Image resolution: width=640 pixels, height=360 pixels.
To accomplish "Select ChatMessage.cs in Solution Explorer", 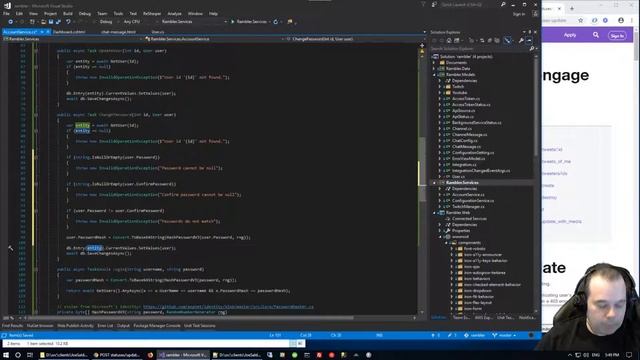I will pyautogui.click(x=466, y=147).
